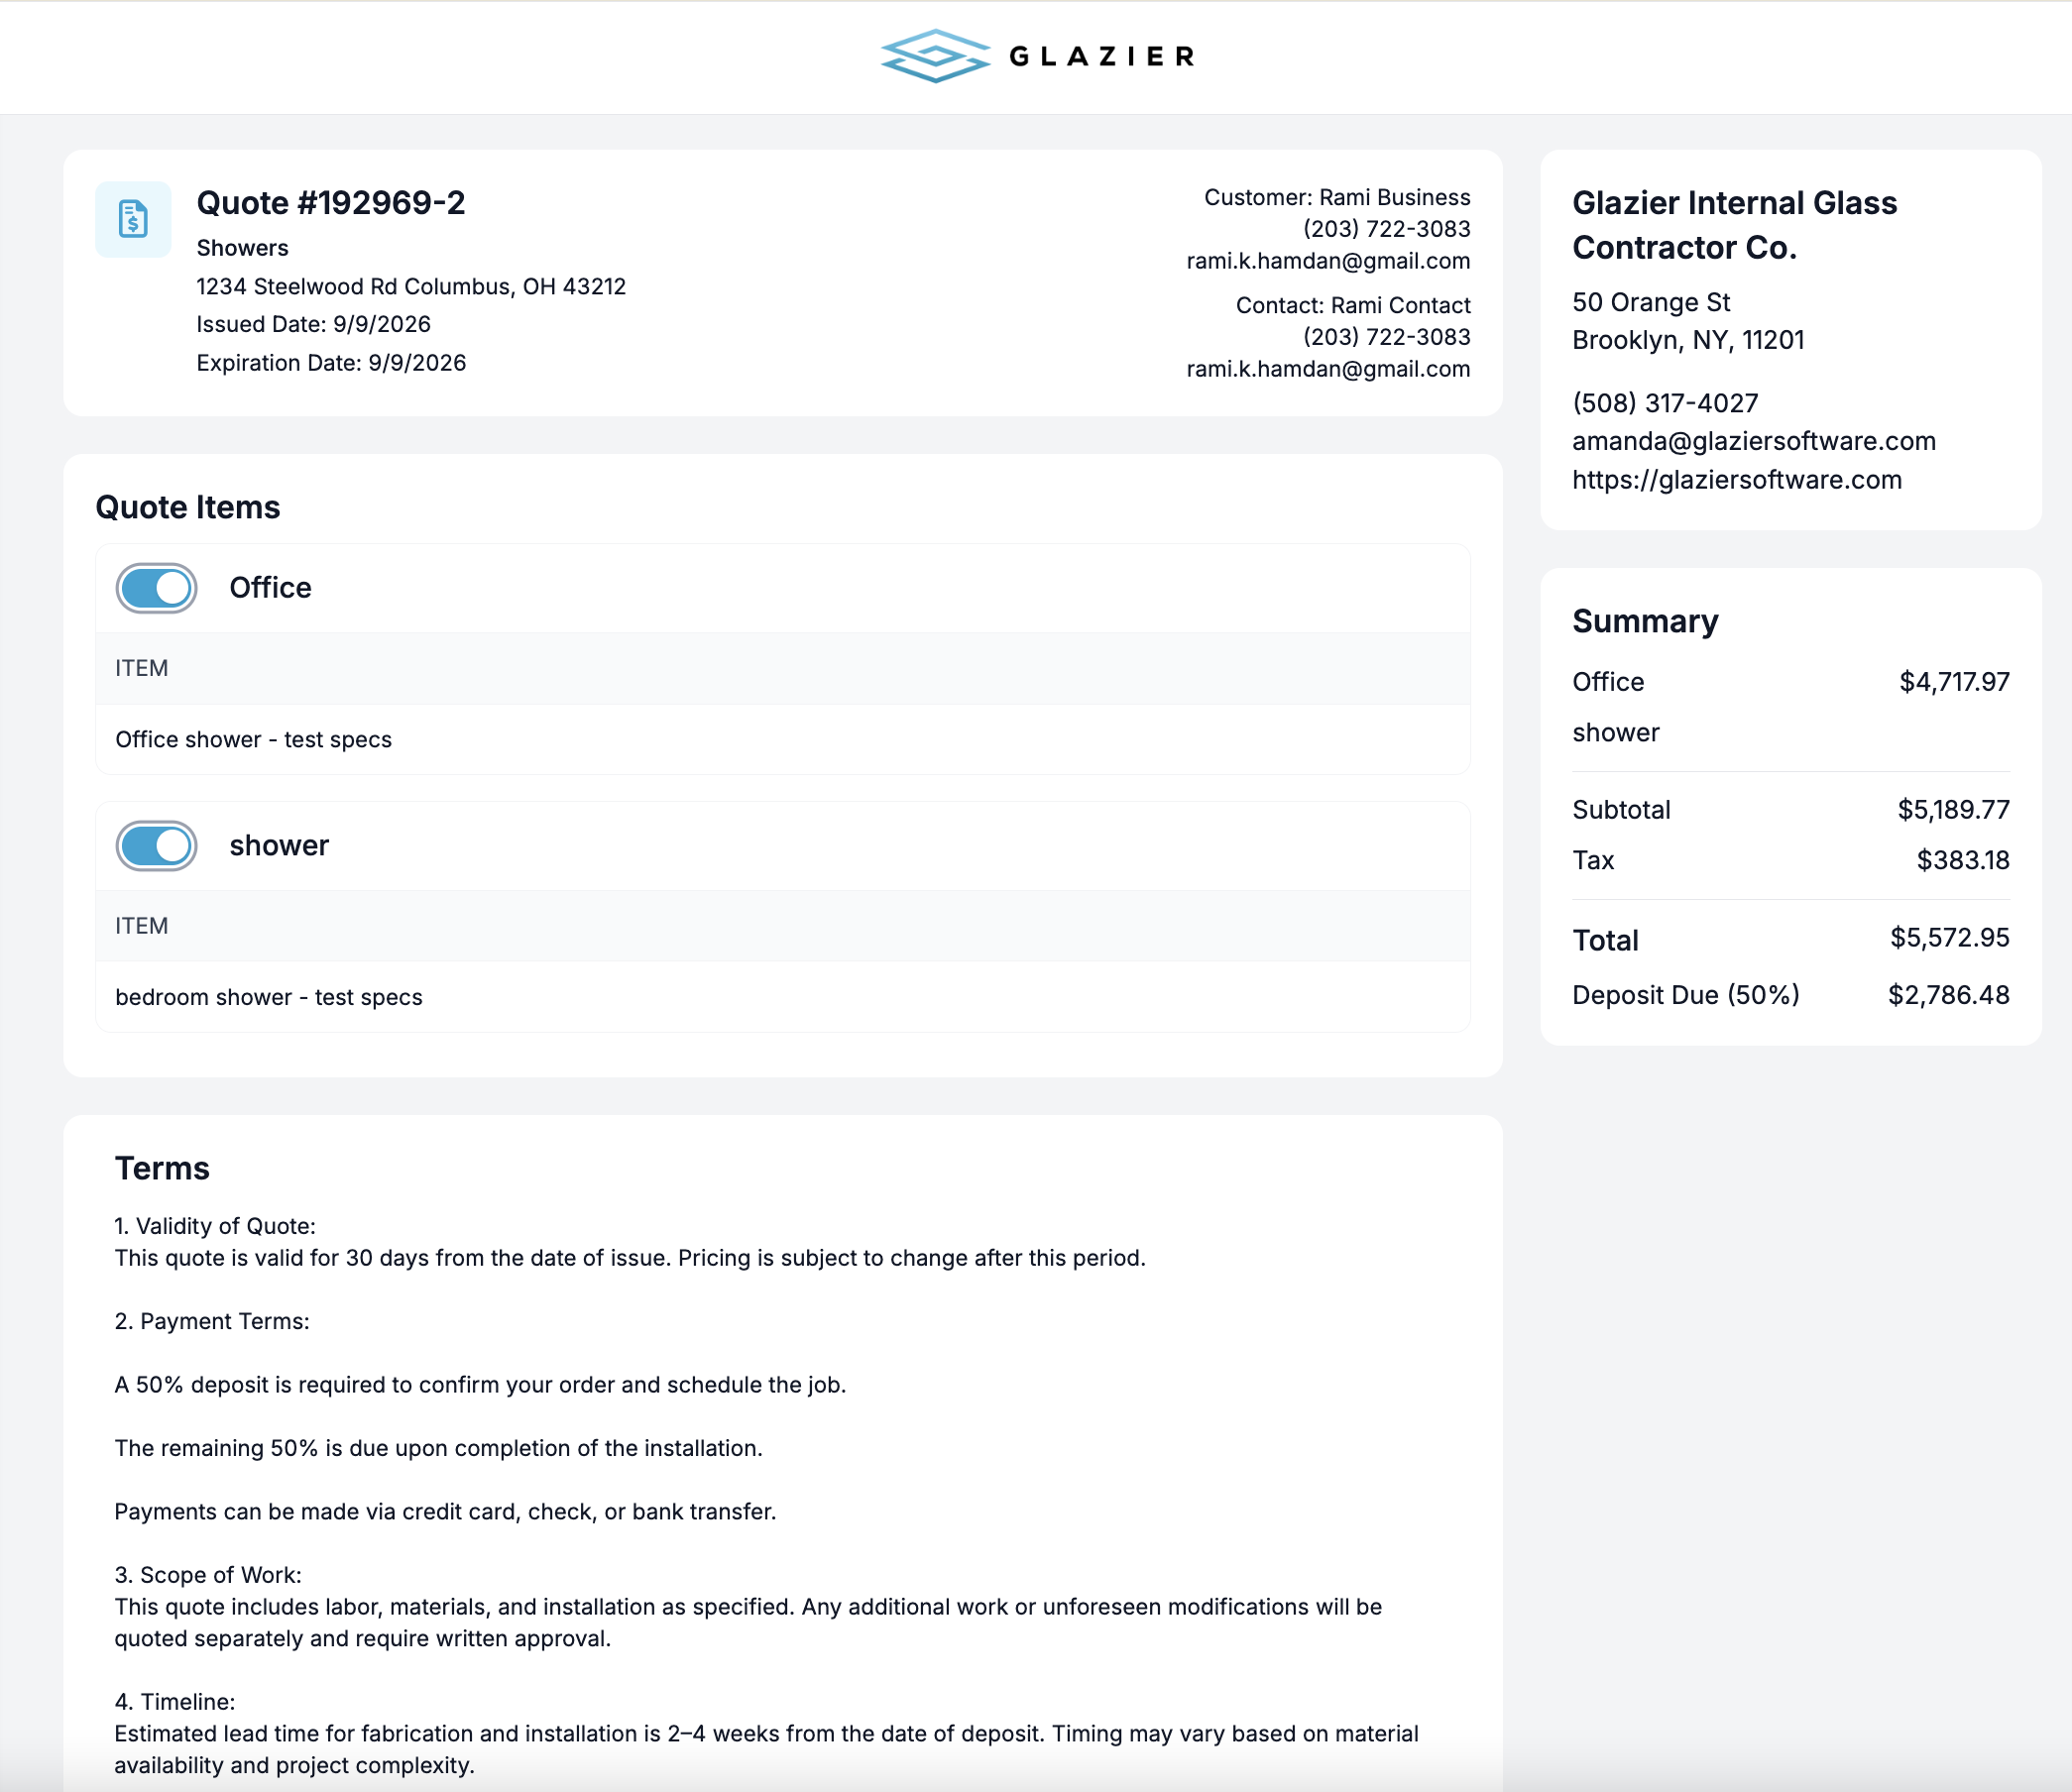Toggle off the Office quote item
The width and height of the screenshot is (2072, 1792).
coord(157,588)
